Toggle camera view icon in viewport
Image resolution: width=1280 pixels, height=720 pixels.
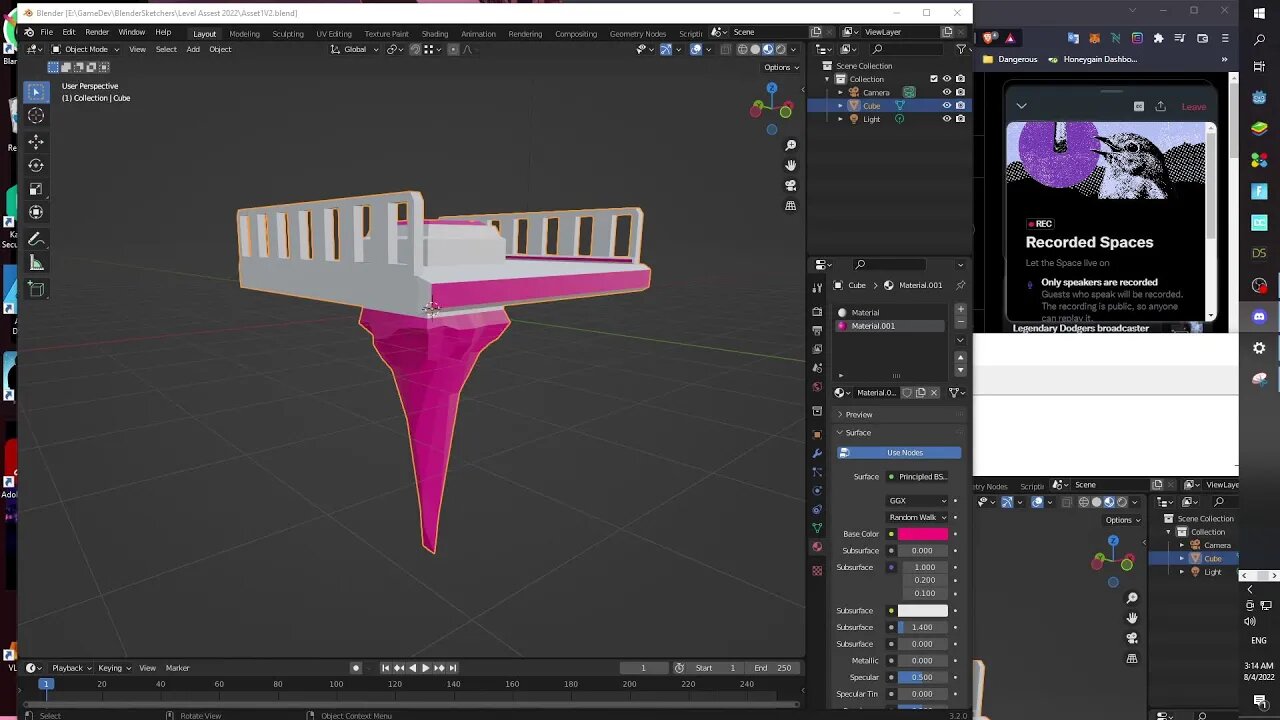(x=790, y=185)
